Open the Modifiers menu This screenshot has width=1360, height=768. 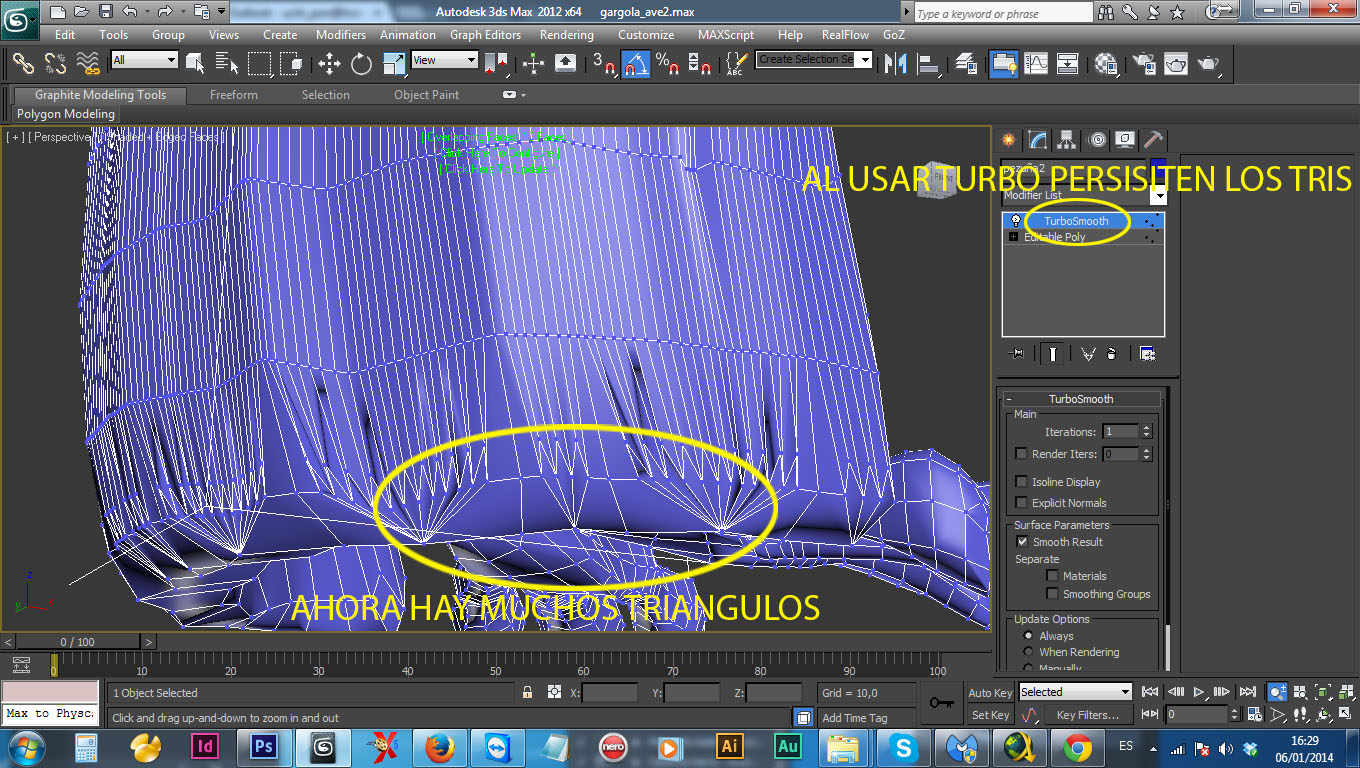coord(341,35)
